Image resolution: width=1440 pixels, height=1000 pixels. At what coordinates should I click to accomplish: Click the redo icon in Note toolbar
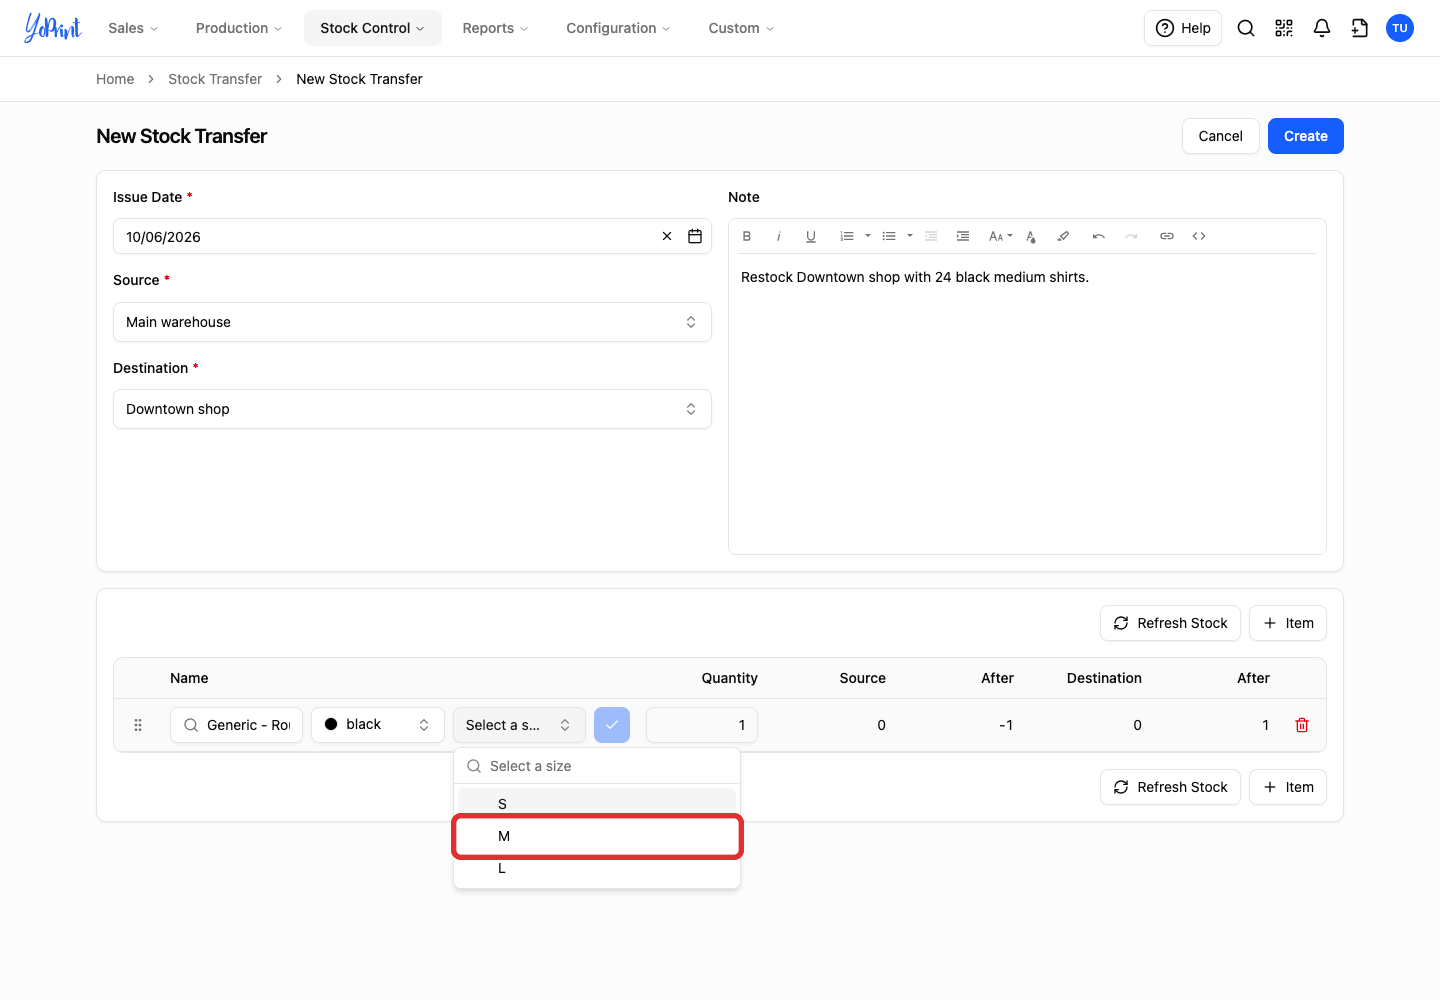[1131, 236]
